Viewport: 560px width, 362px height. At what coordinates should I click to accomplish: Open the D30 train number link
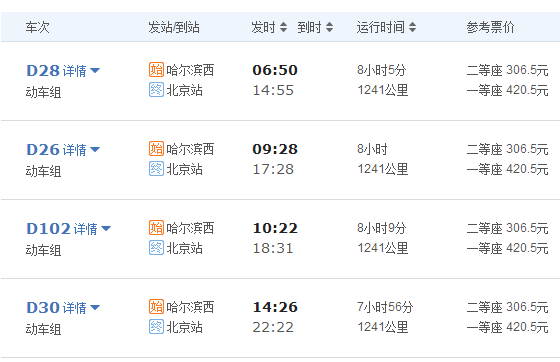43,308
